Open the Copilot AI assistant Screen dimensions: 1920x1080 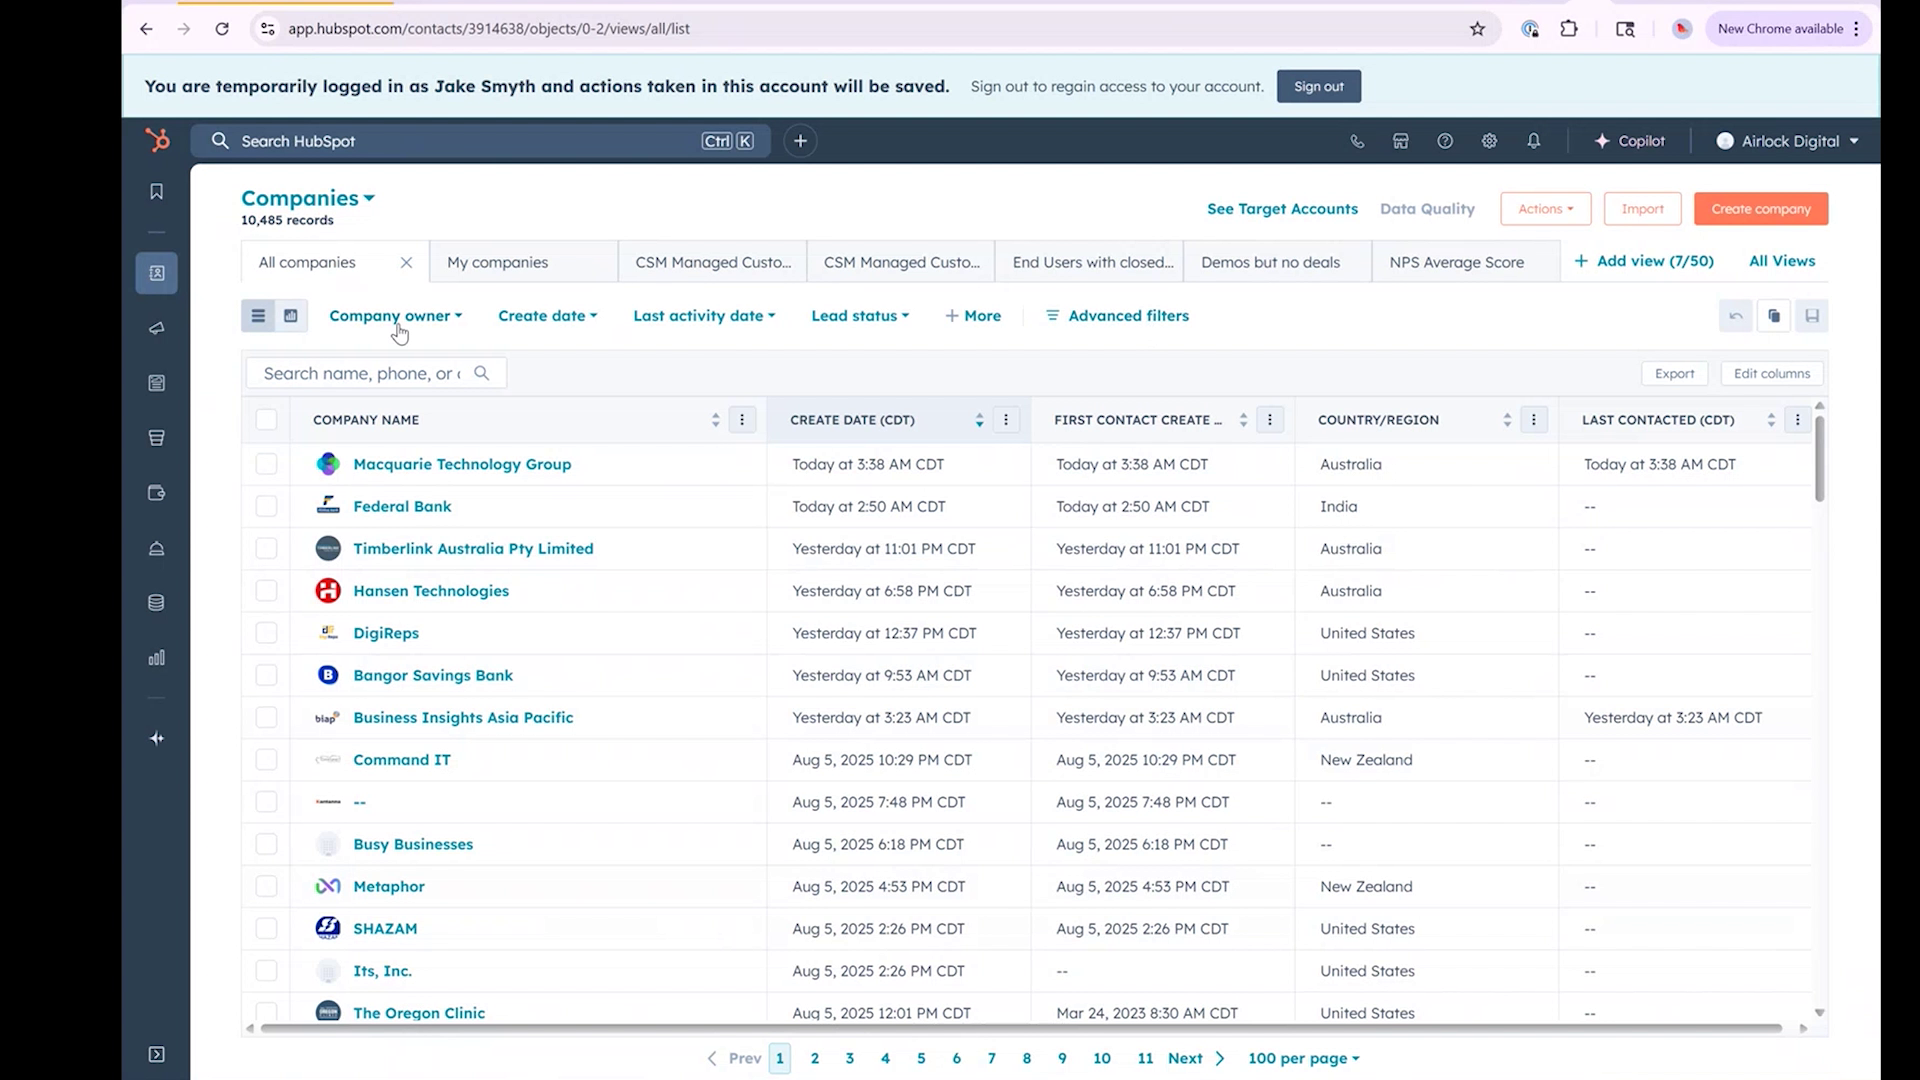tap(1629, 141)
